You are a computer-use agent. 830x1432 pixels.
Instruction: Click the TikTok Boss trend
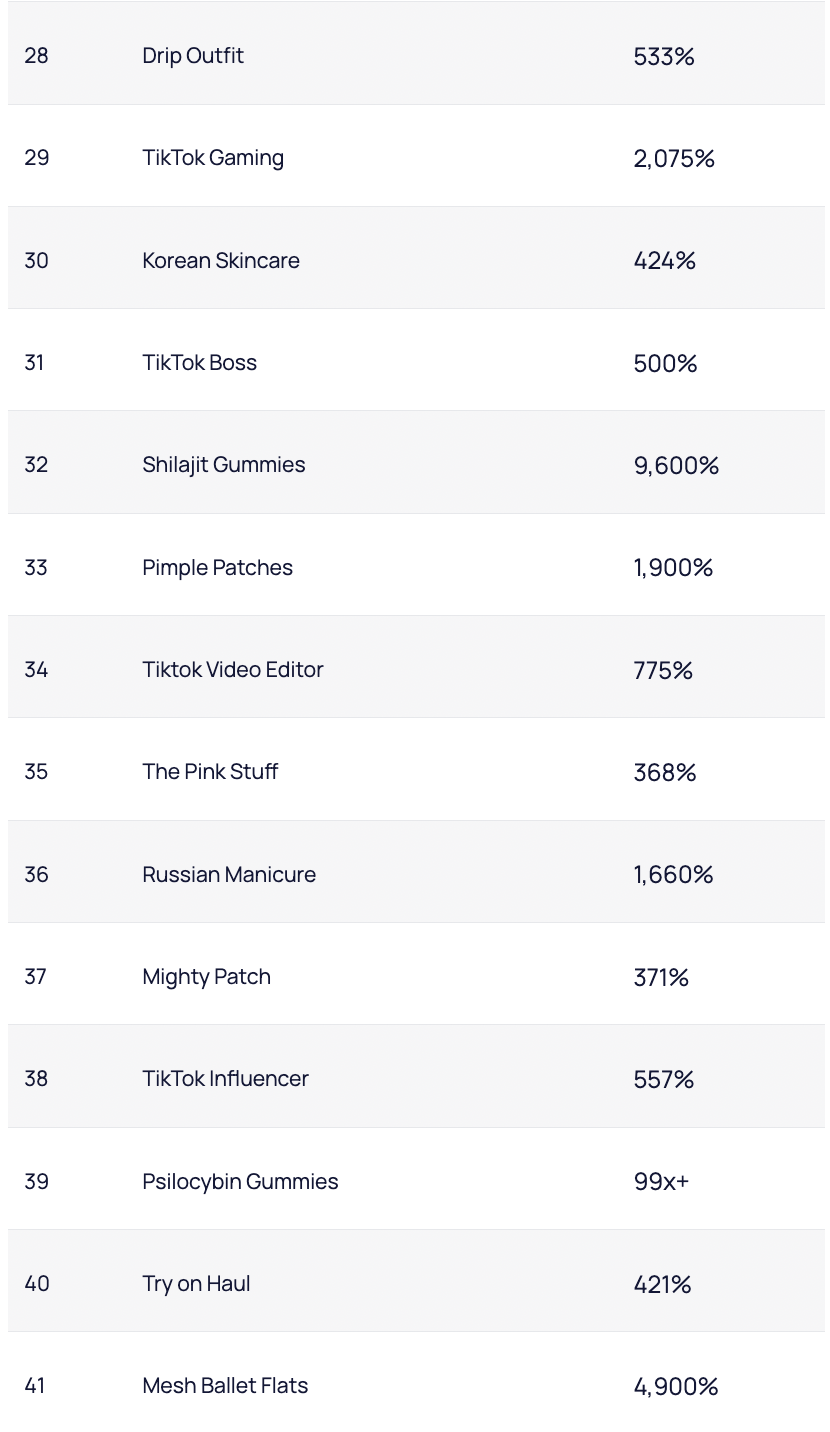click(x=200, y=362)
